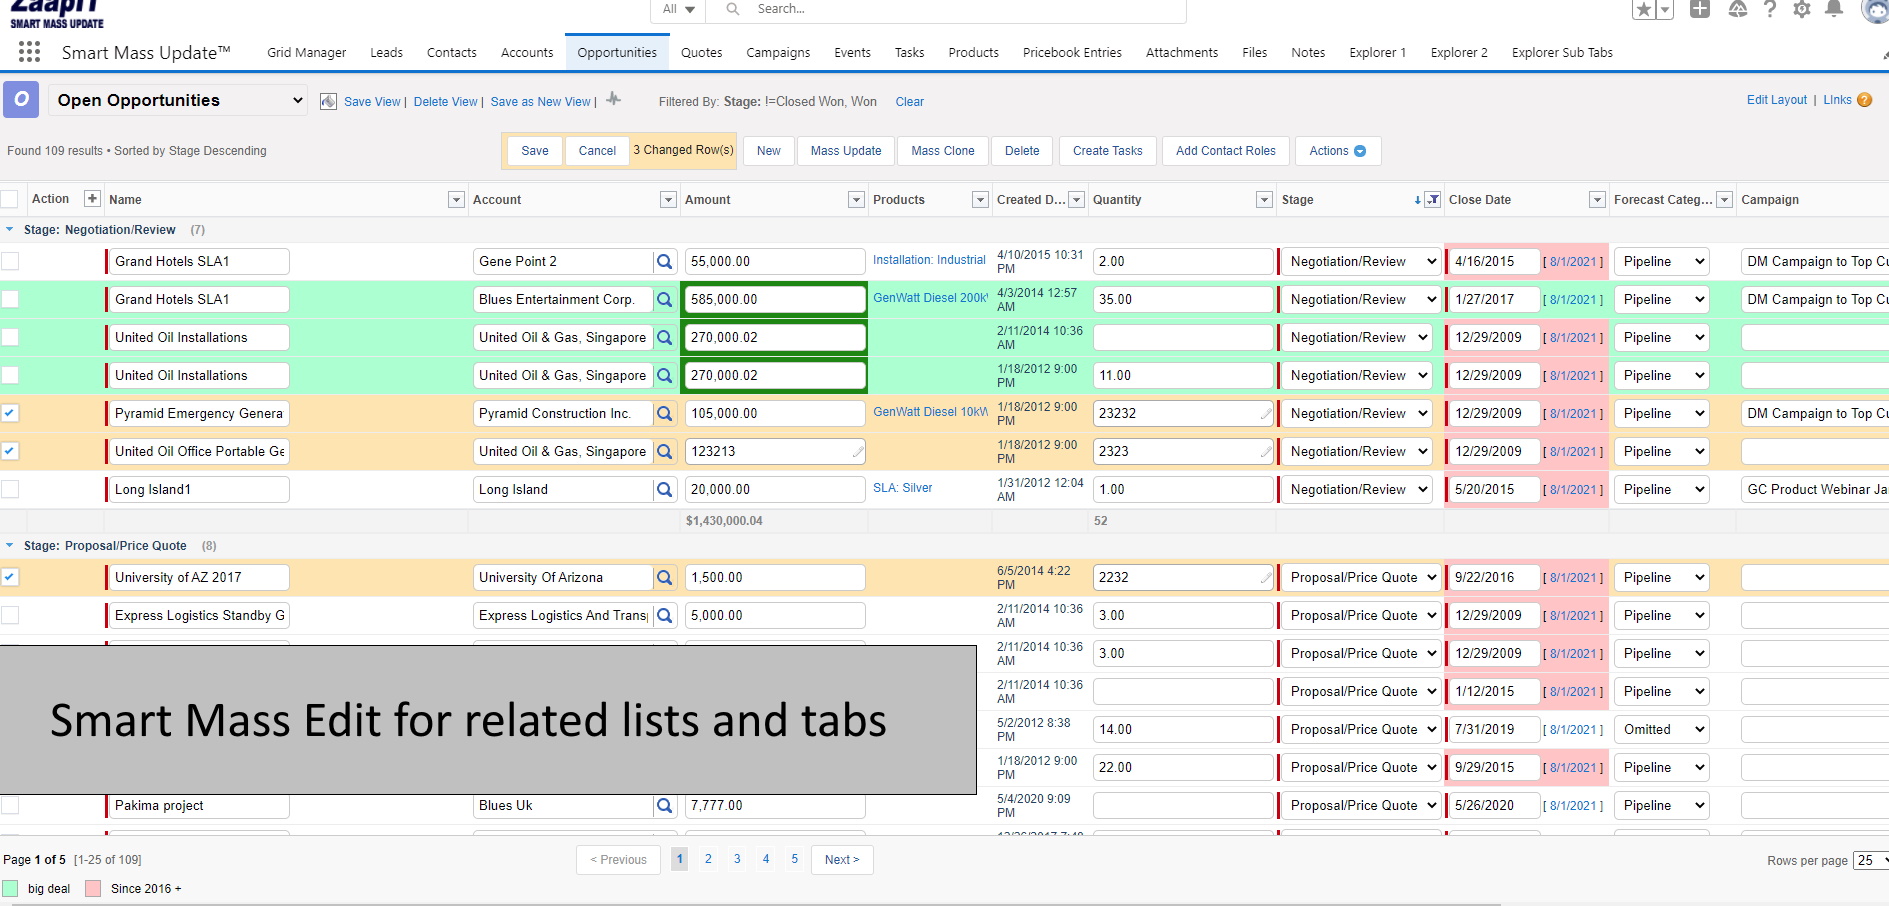Toggle the select-all checkbox in header
This screenshot has height=906, width=1889.
click(x=10, y=199)
